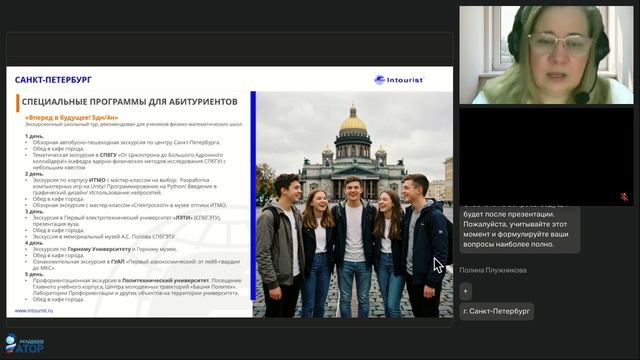Click the students photo on the slide
Image resolution: width=640 pixels, height=360 pixels.
coord(353,204)
